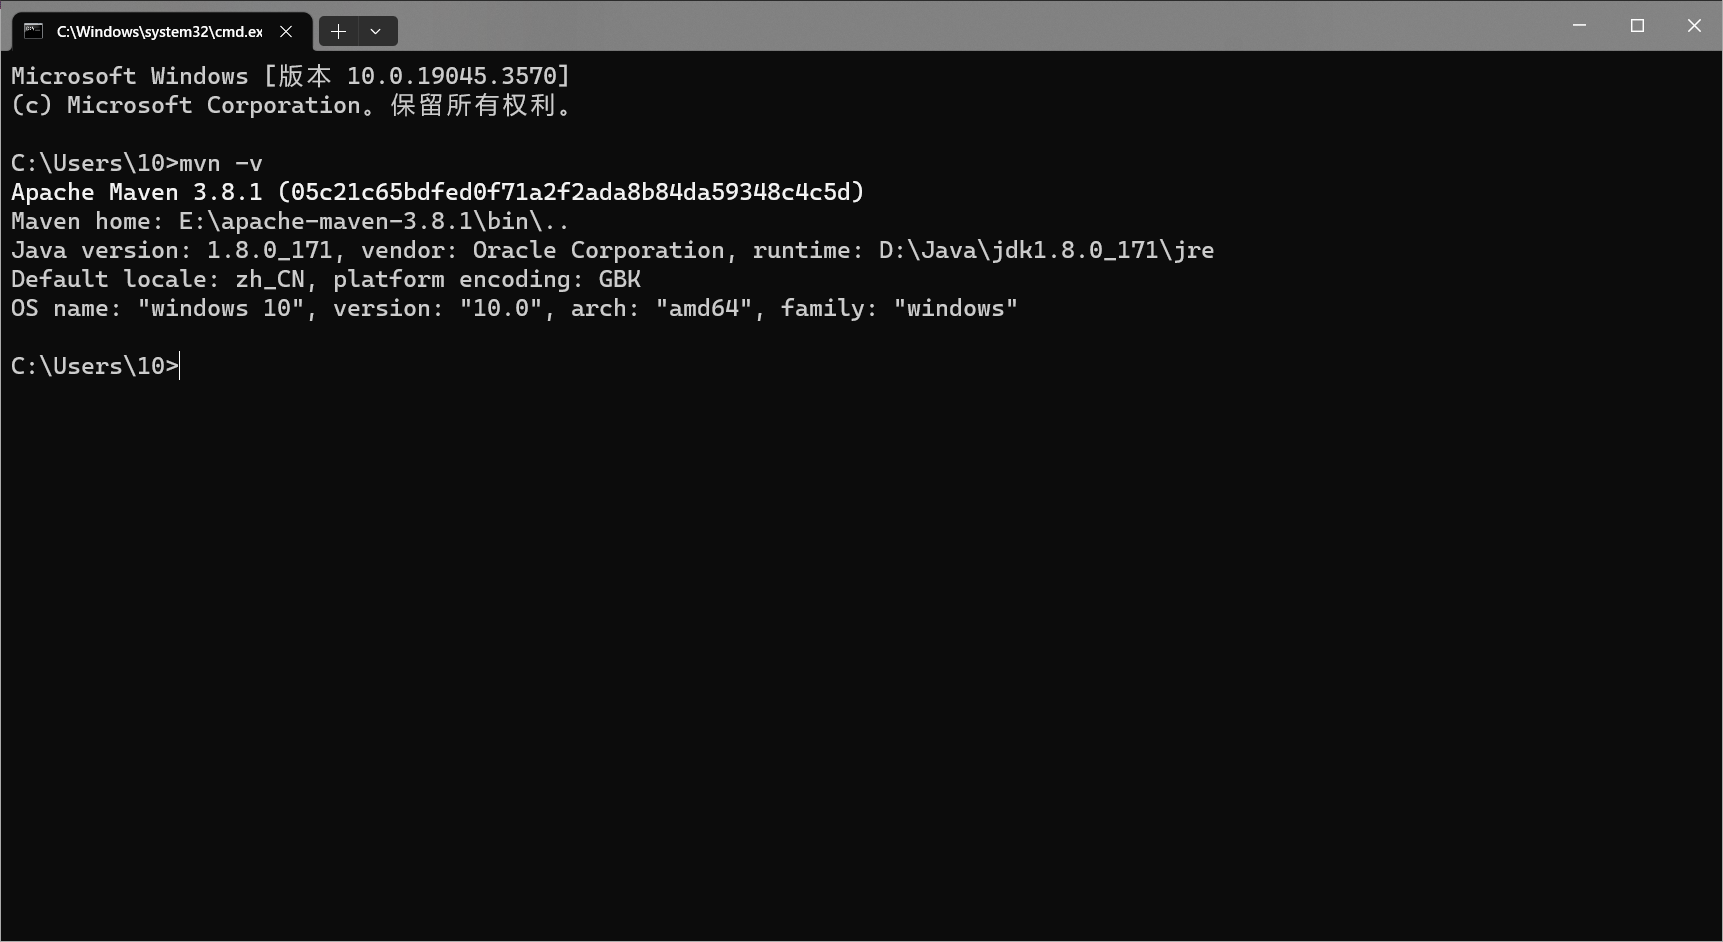Click the Maven home path text

[x=287, y=221]
